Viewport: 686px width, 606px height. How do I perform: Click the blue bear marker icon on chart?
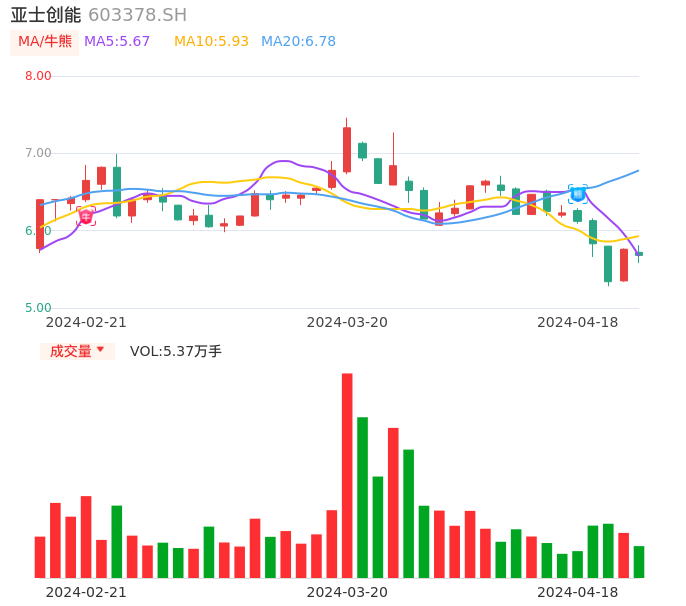pos(578,194)
